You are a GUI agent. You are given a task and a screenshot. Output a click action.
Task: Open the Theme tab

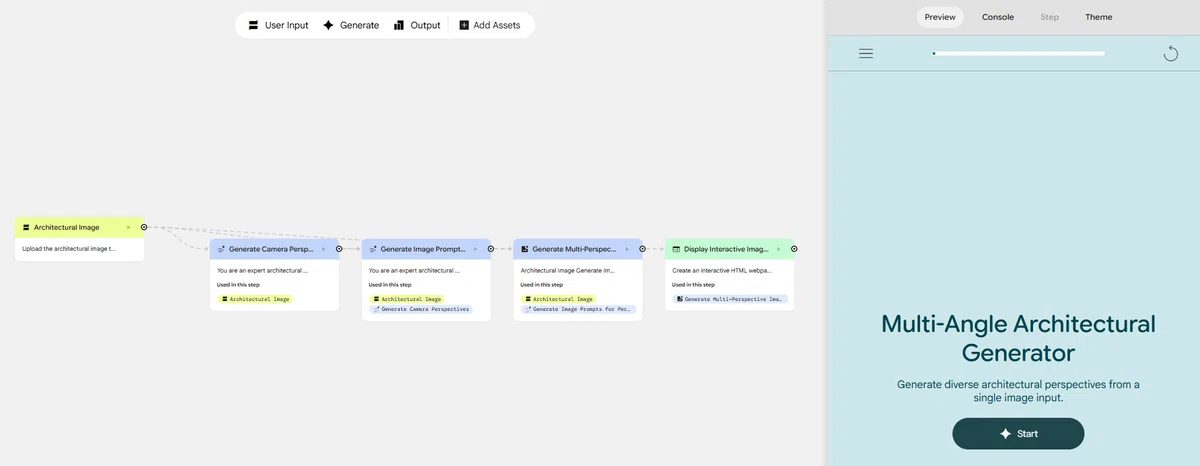click(x=1099, y=17)
